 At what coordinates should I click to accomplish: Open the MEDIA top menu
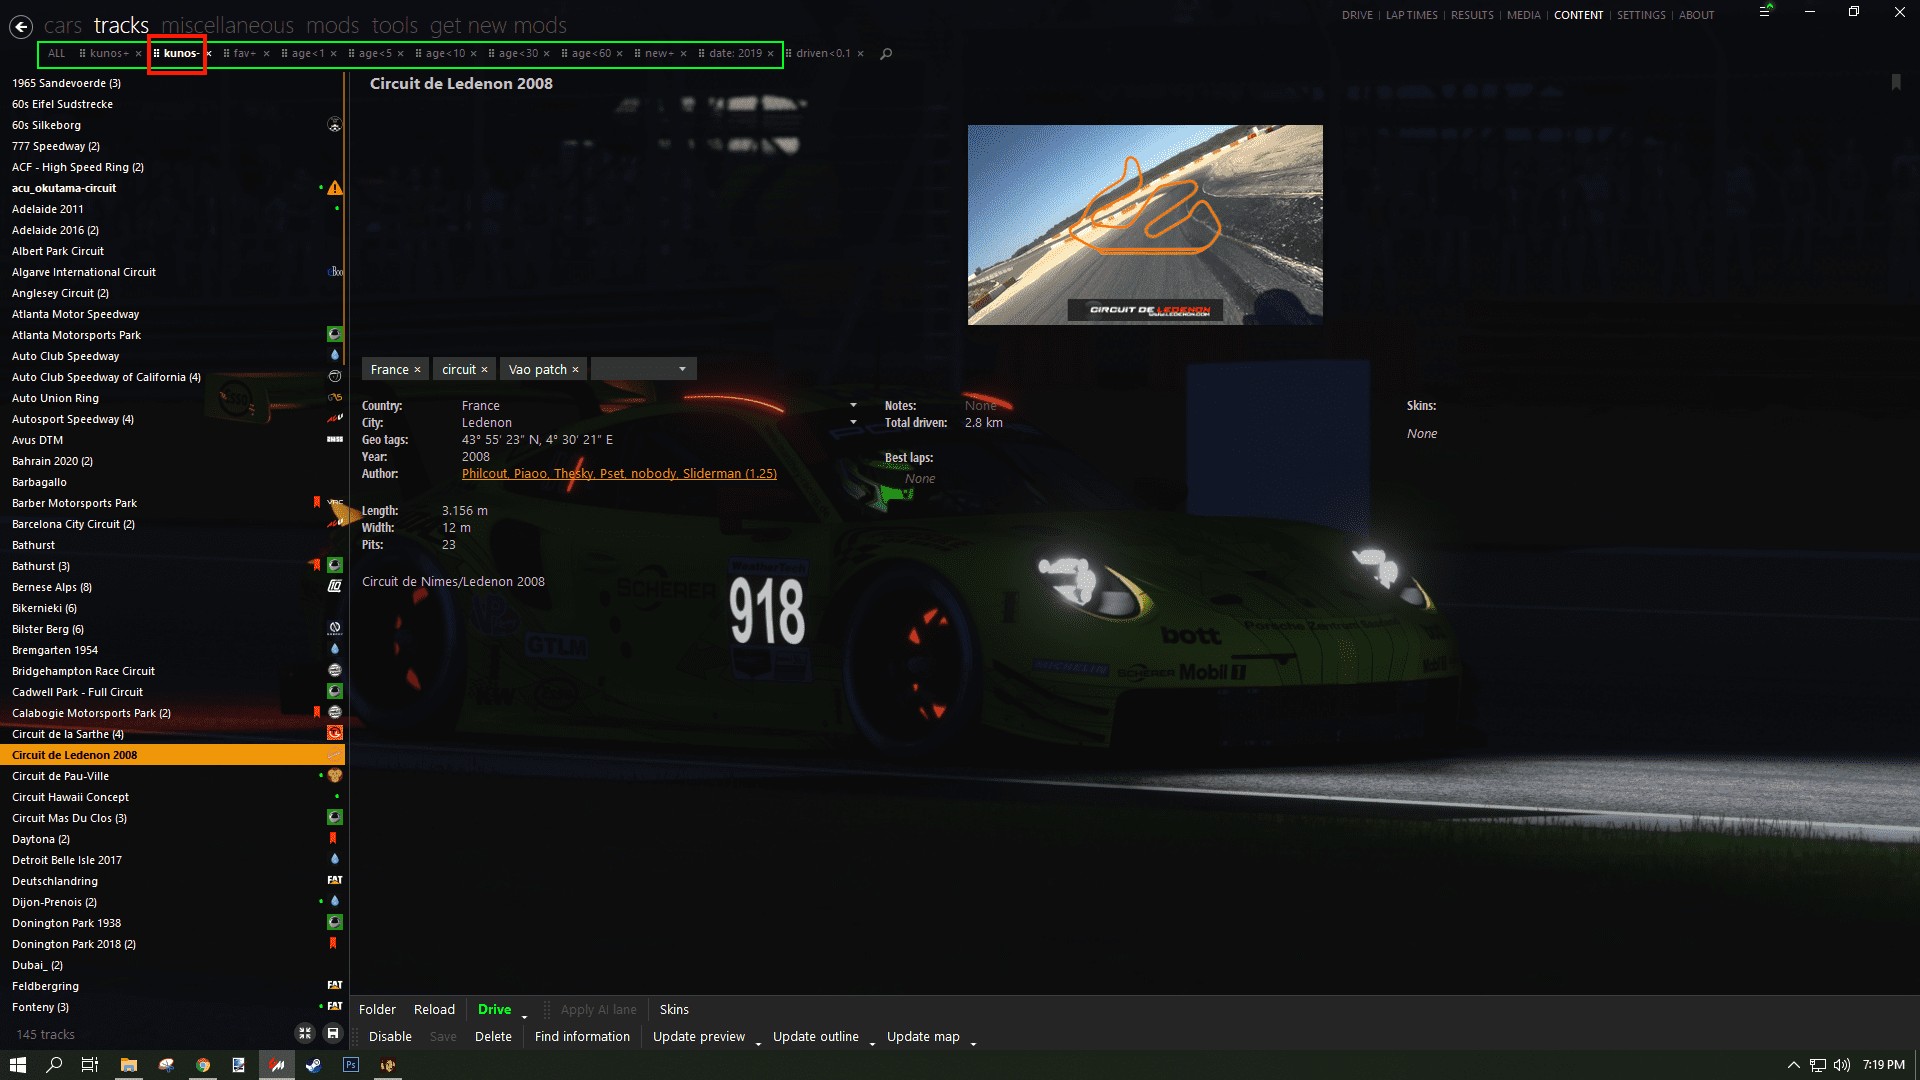click(1524, 15)
